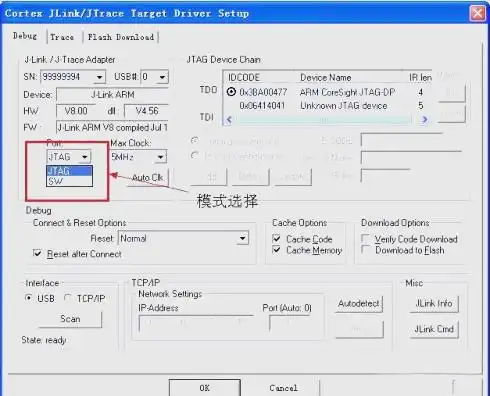
Task: Expand the USB# dropdown
Action: pos(162,77)
